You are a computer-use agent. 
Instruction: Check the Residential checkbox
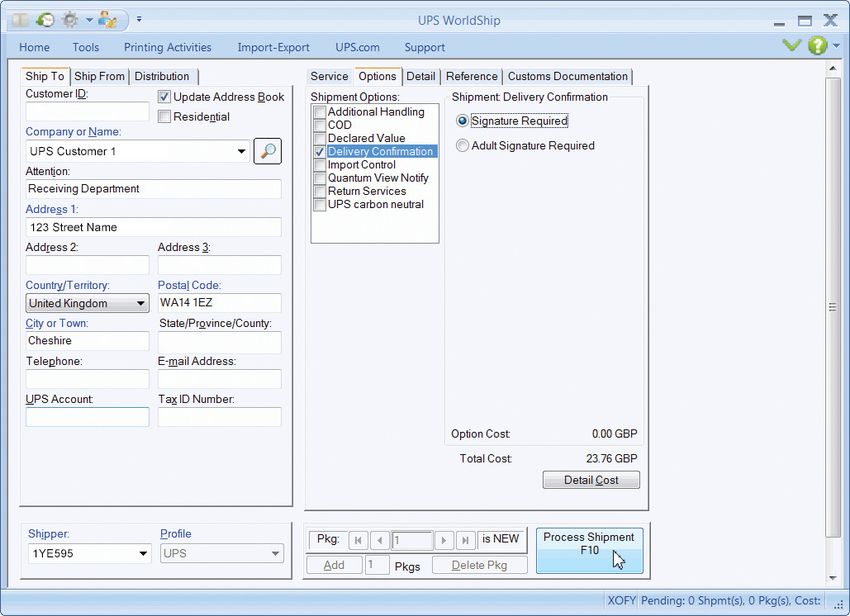[164, 117]
